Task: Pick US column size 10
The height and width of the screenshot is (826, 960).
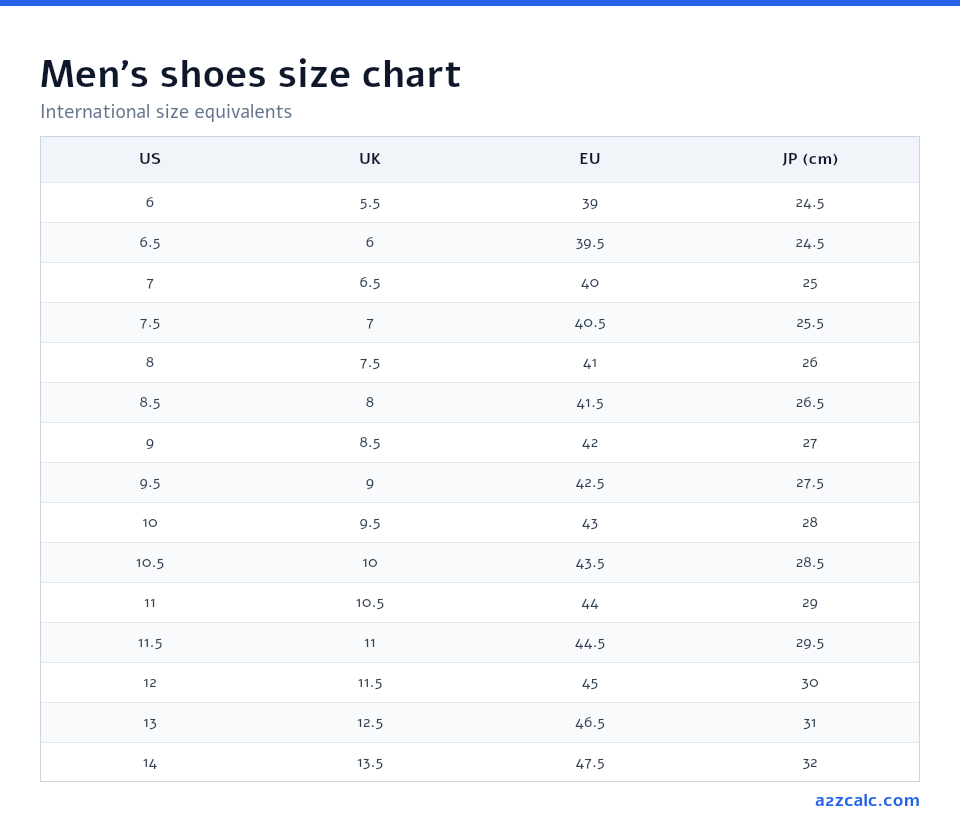Action: pos(150,523)
